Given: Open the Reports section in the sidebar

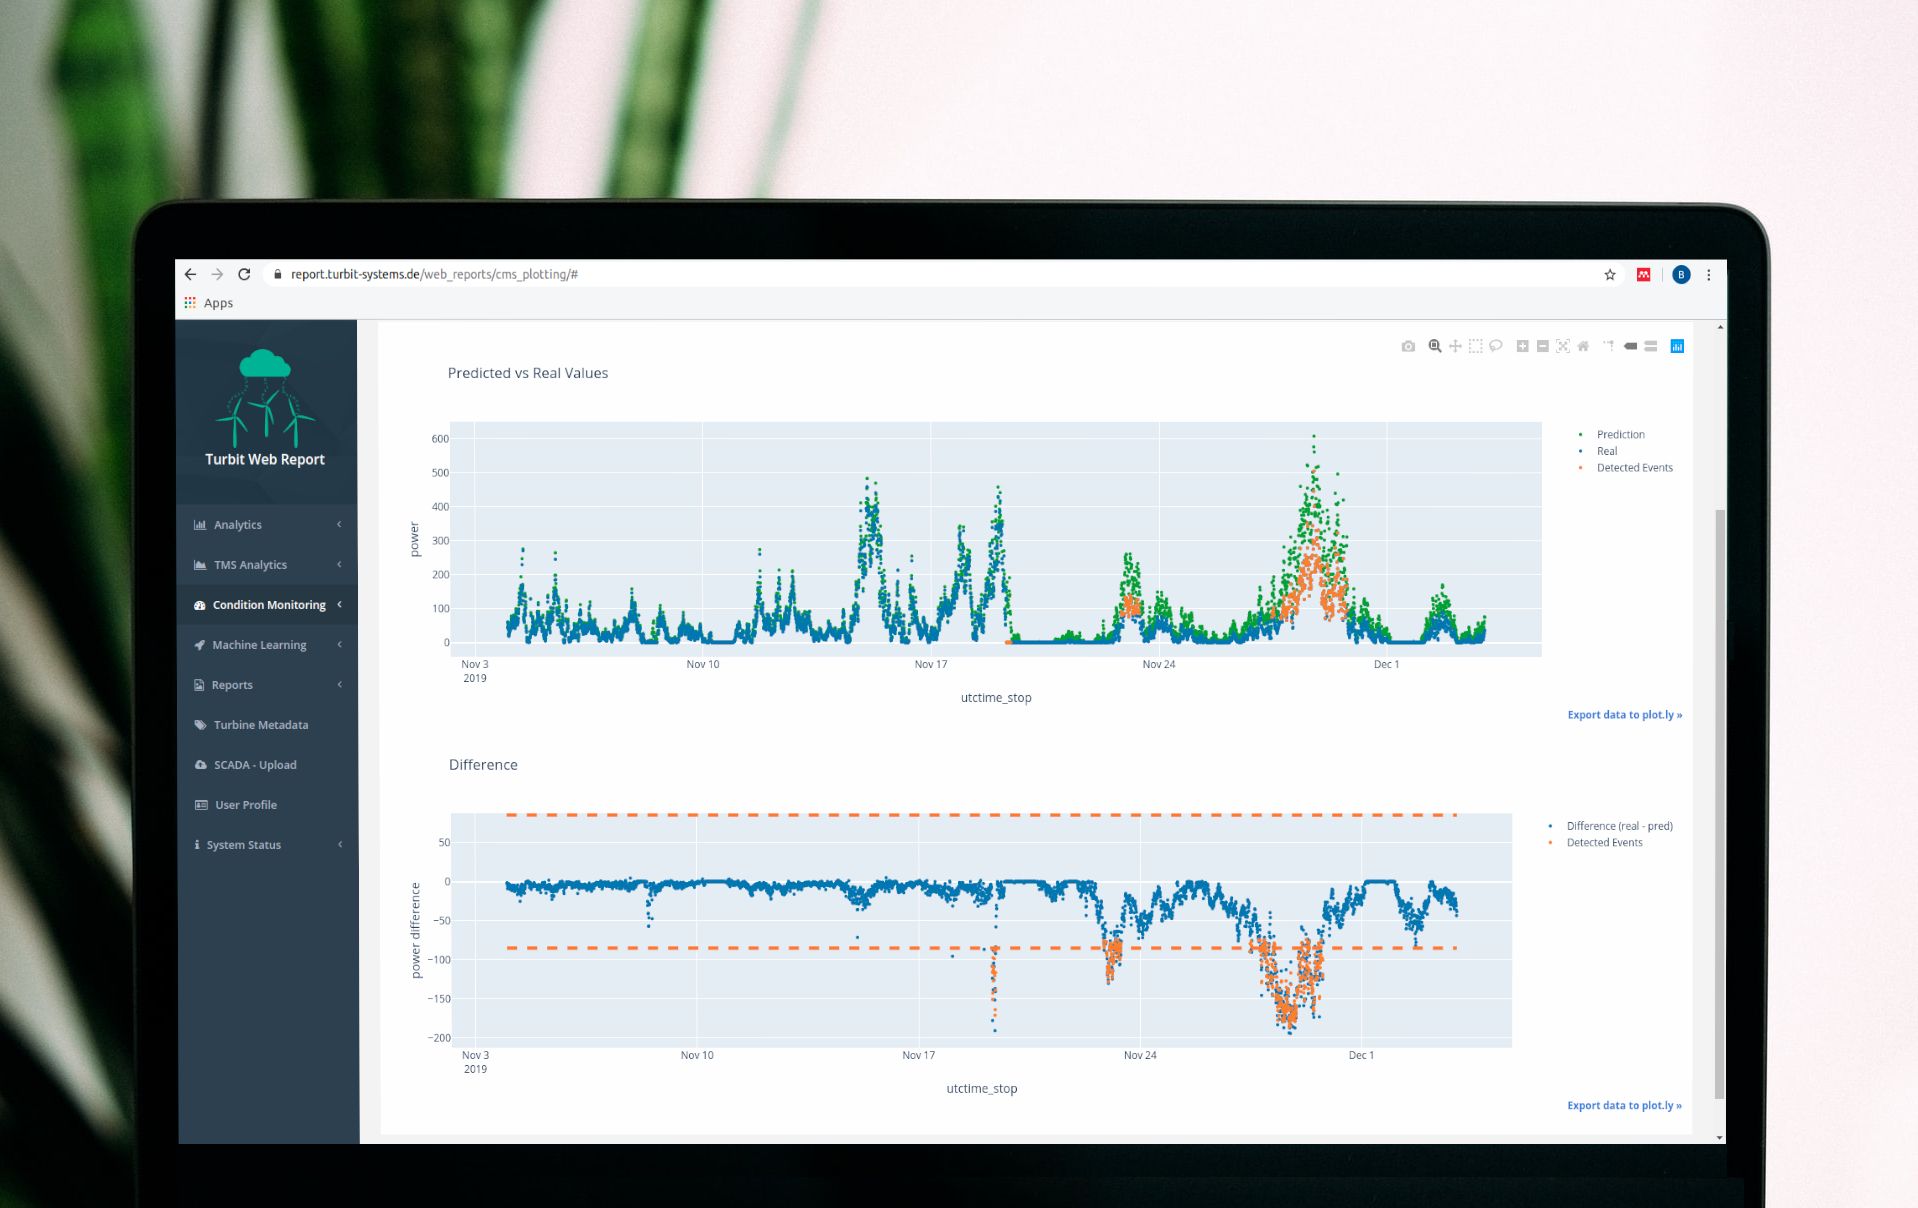Looking at the screenshot, I should (x=231, y=684).
